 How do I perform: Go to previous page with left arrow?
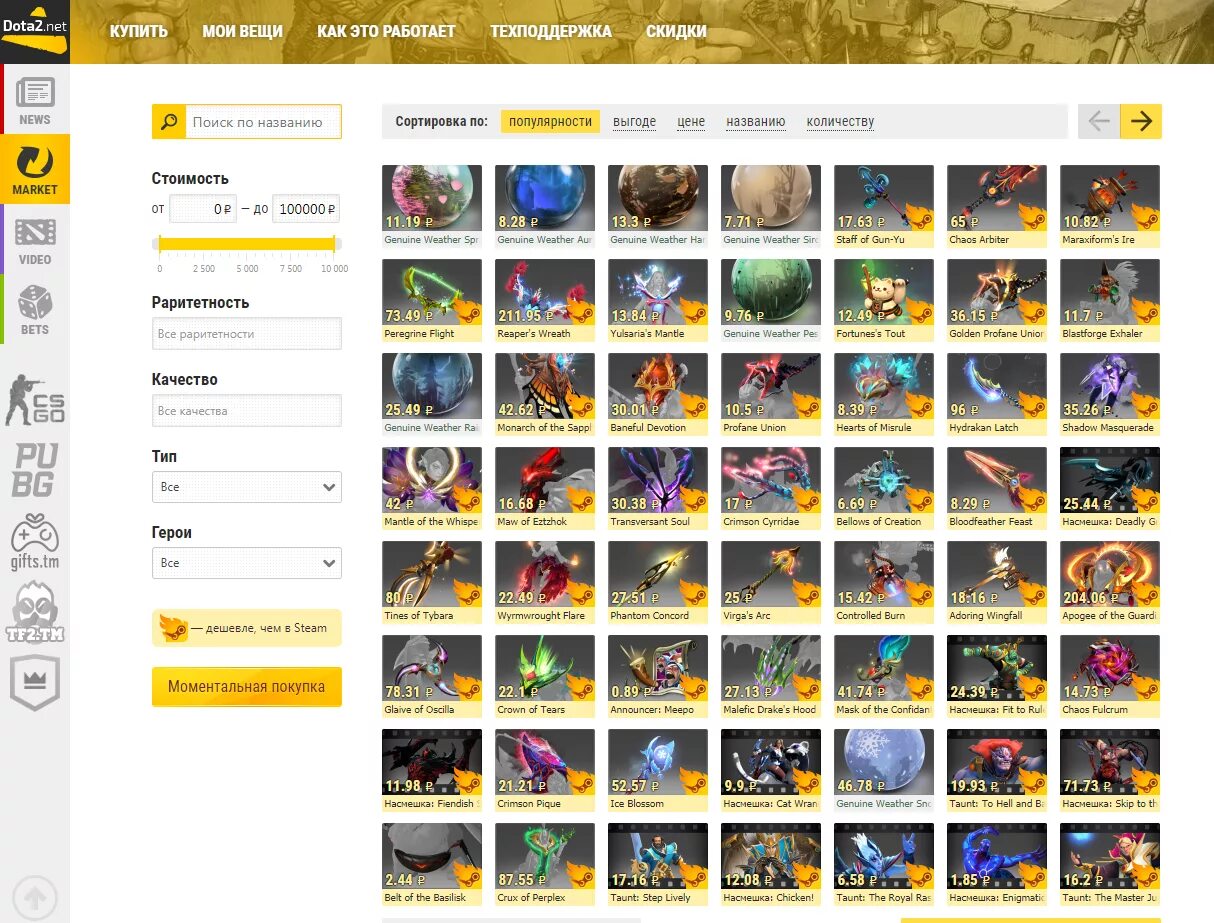(1099, 122)
